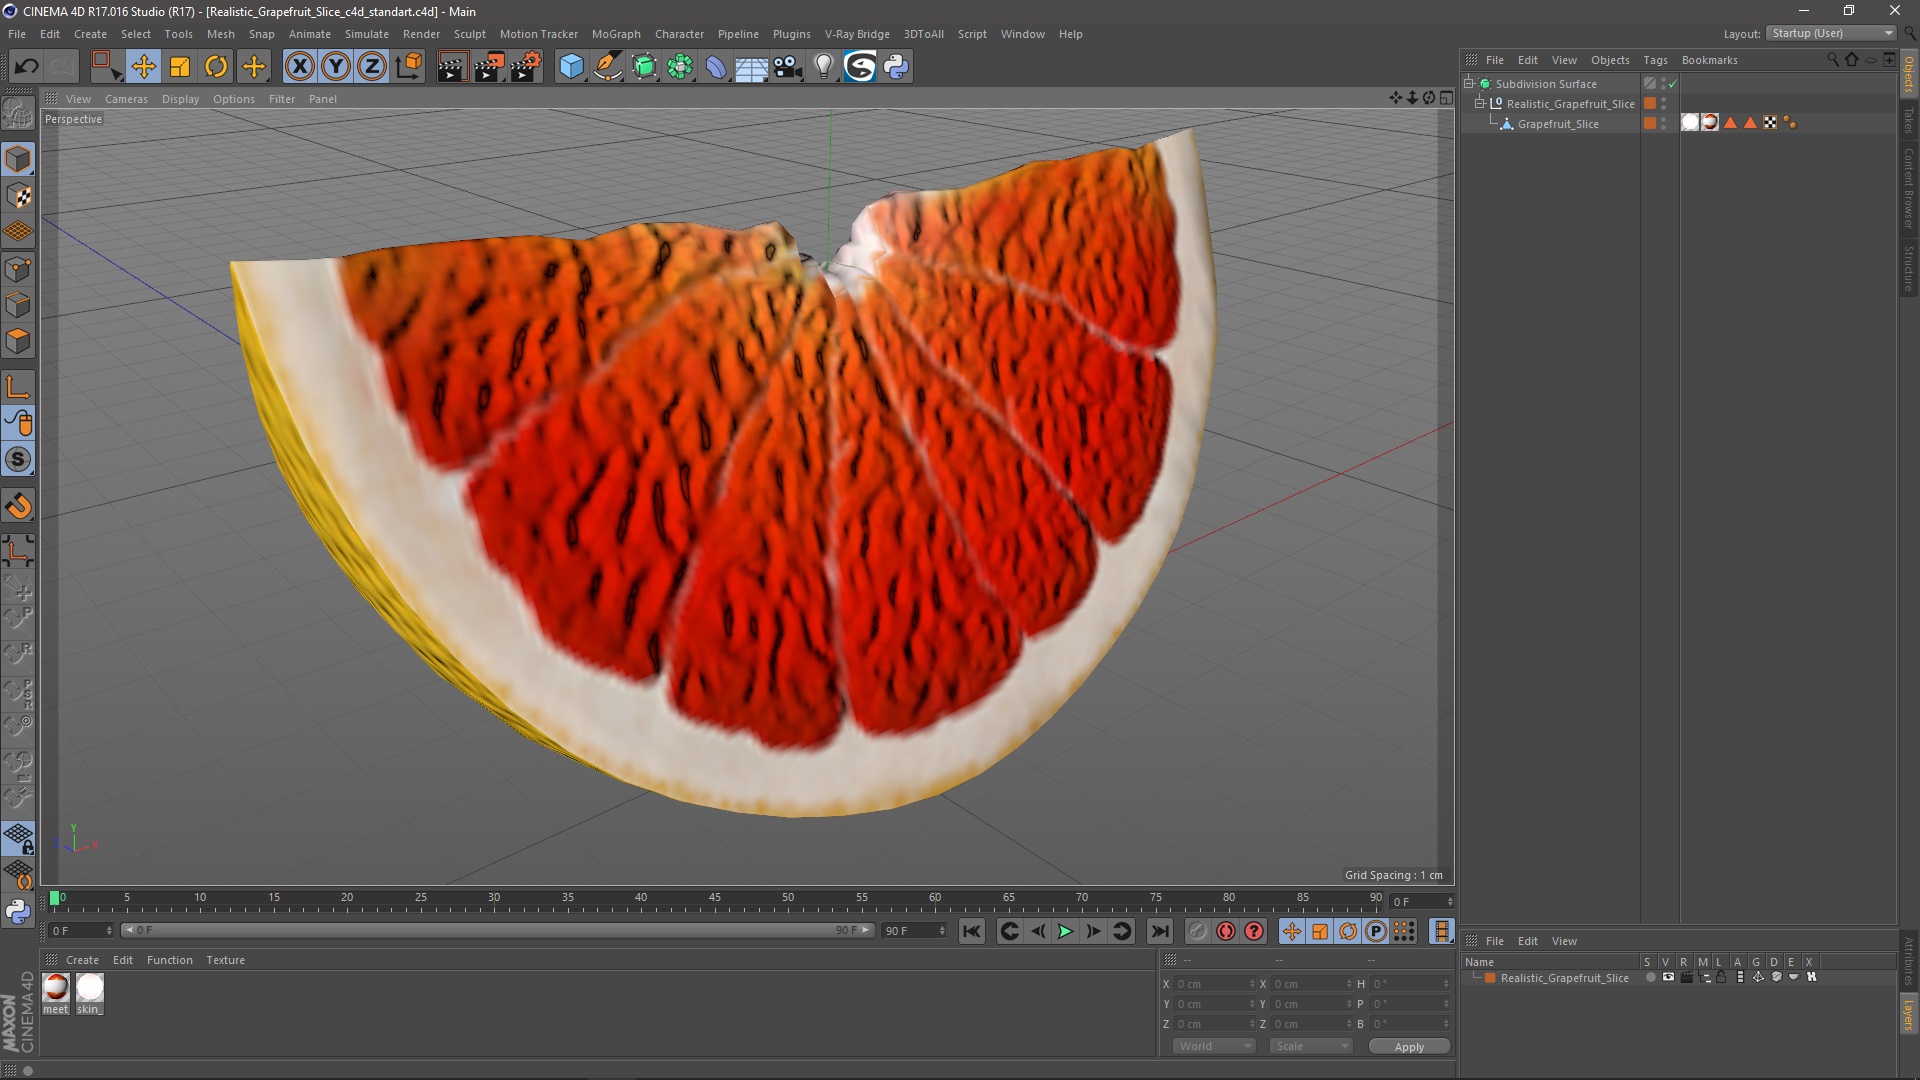
Task: Click frame 45 on the timeline ruler
Action: point(714,898)
